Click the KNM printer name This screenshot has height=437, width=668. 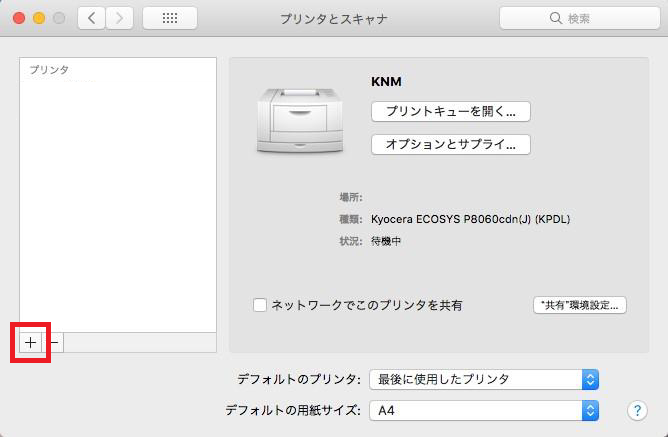[386, 83]
